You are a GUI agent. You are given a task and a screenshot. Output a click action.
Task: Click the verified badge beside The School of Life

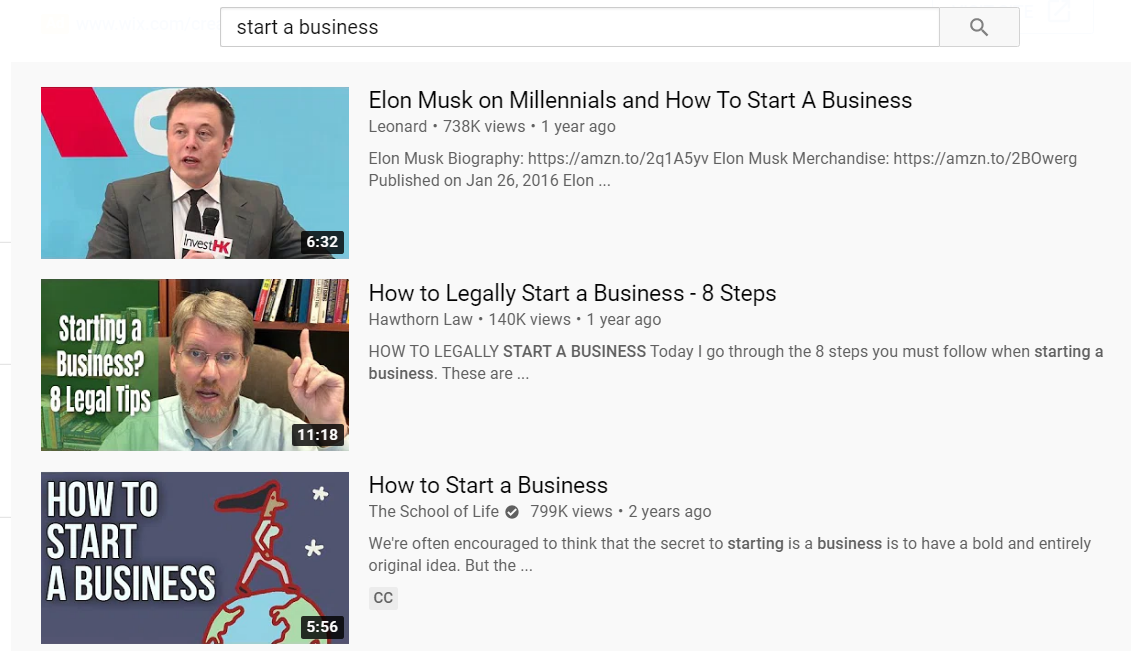click(512, 511)
